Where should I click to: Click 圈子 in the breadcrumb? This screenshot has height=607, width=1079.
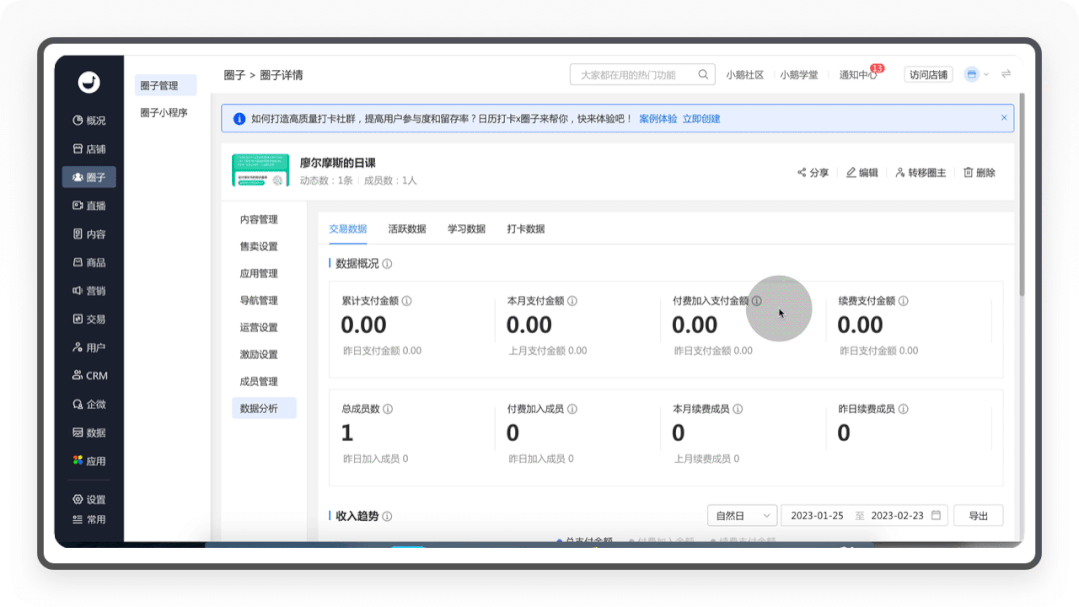pos(234,75)
